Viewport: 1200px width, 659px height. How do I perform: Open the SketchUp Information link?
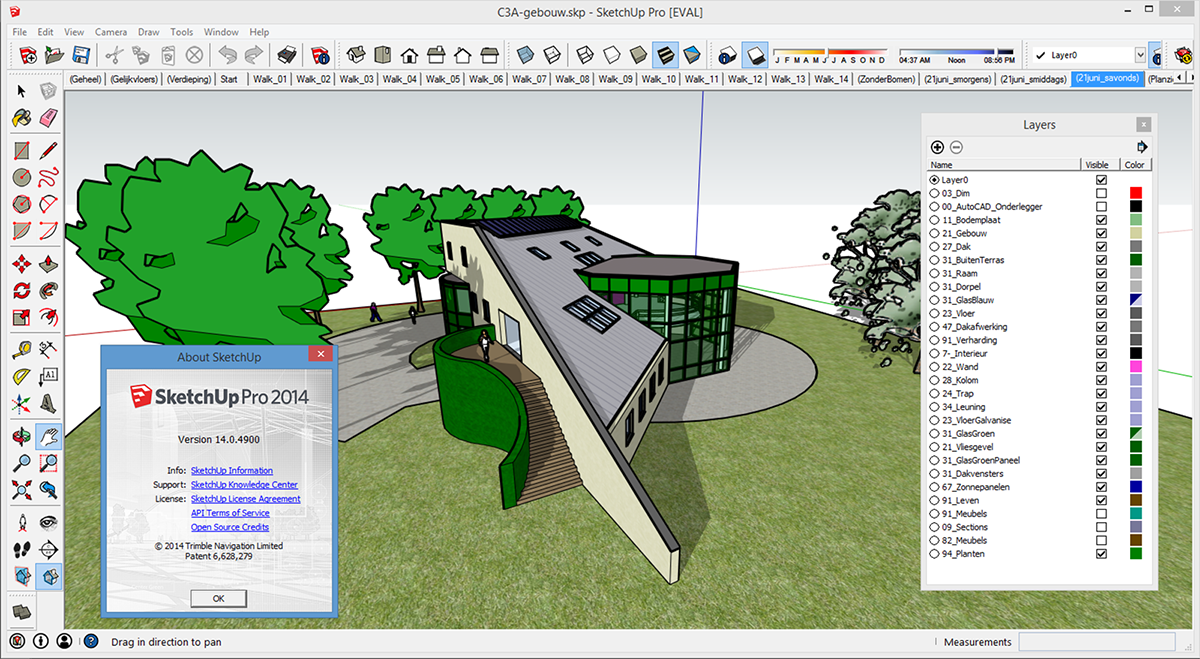231,470
